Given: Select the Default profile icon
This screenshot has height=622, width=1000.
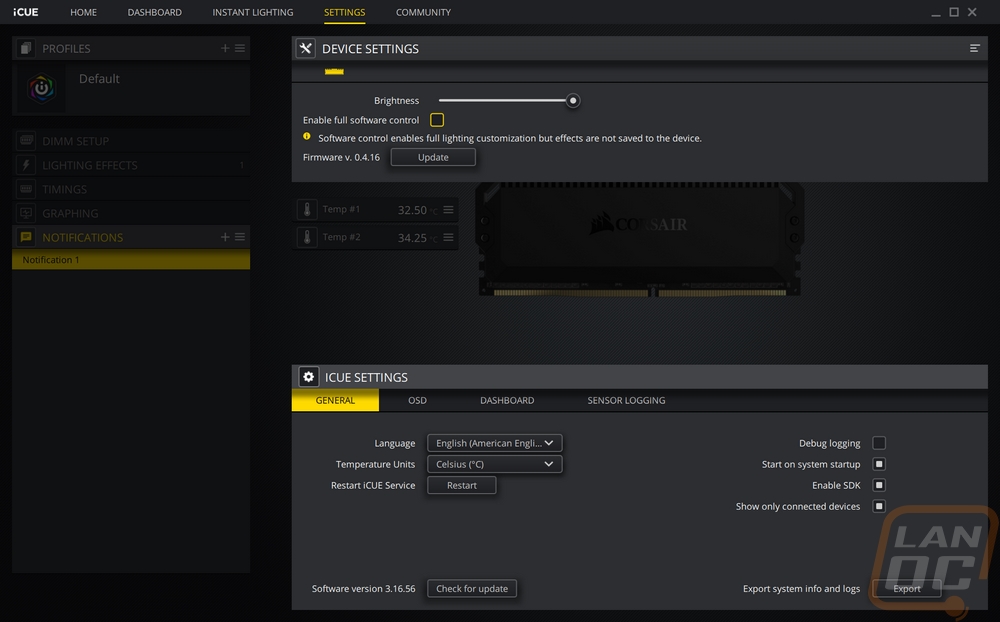Looking at the screenshot, I should (x=41, y=88).
